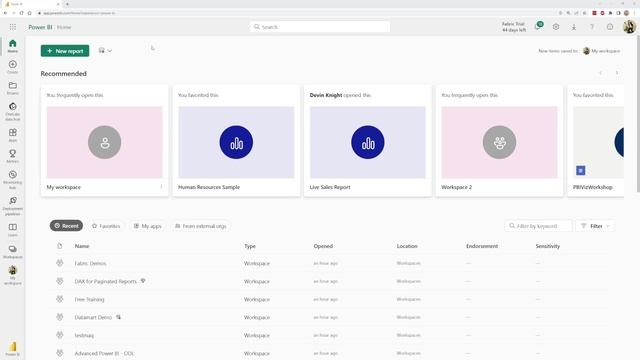This screenshot has width=640, height=360.
Task: Open the Workspace 2 recommended card
Action: [x=499, y=141]
